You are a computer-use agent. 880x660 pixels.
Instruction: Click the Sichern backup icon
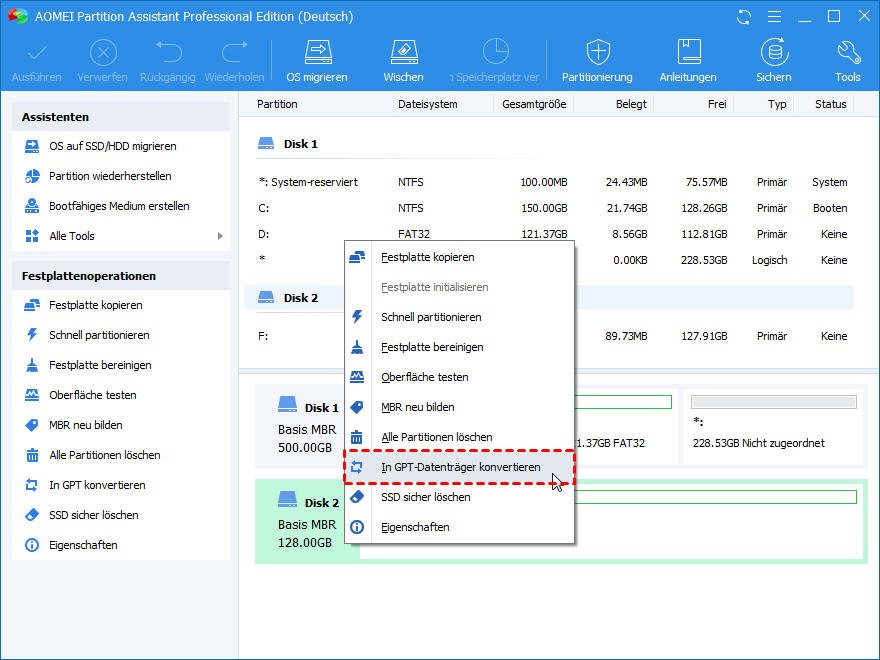[773, 53]
